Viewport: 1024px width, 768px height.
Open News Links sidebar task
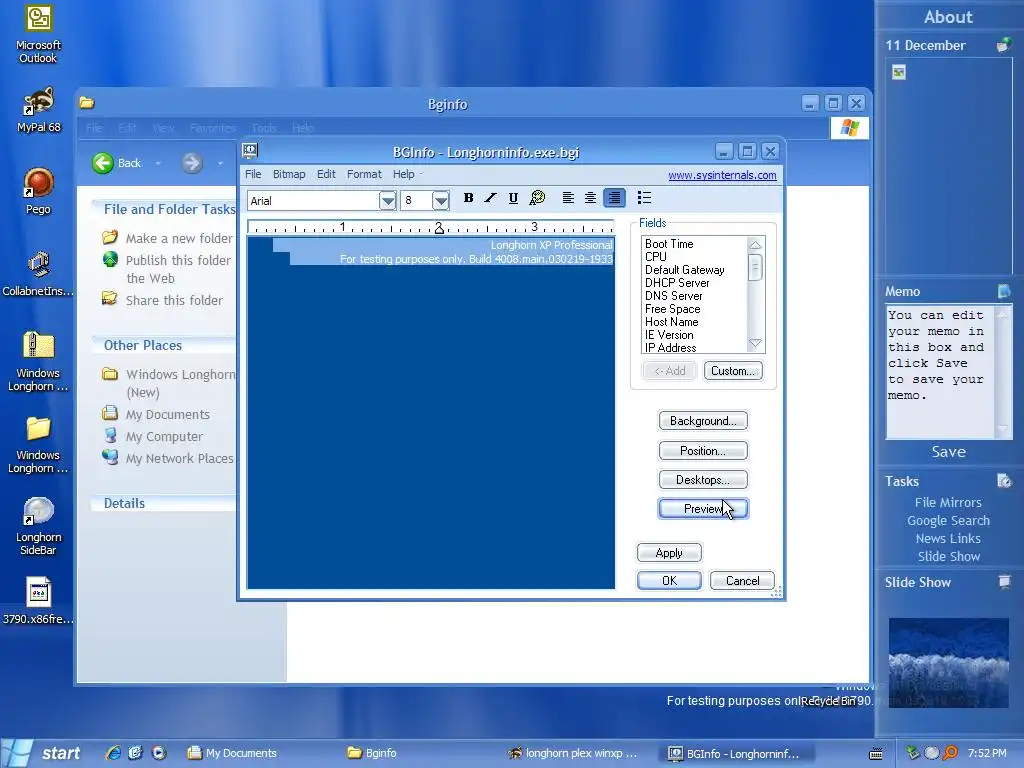point(948,539)
